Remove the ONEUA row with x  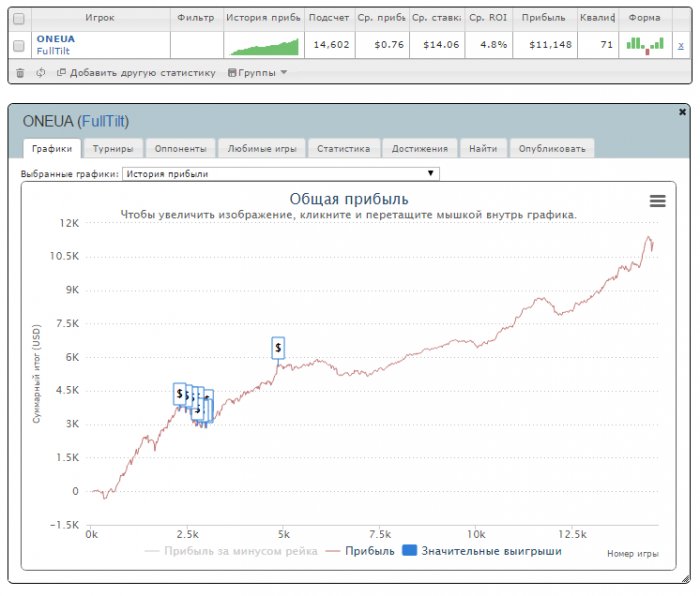coord(680,46)
